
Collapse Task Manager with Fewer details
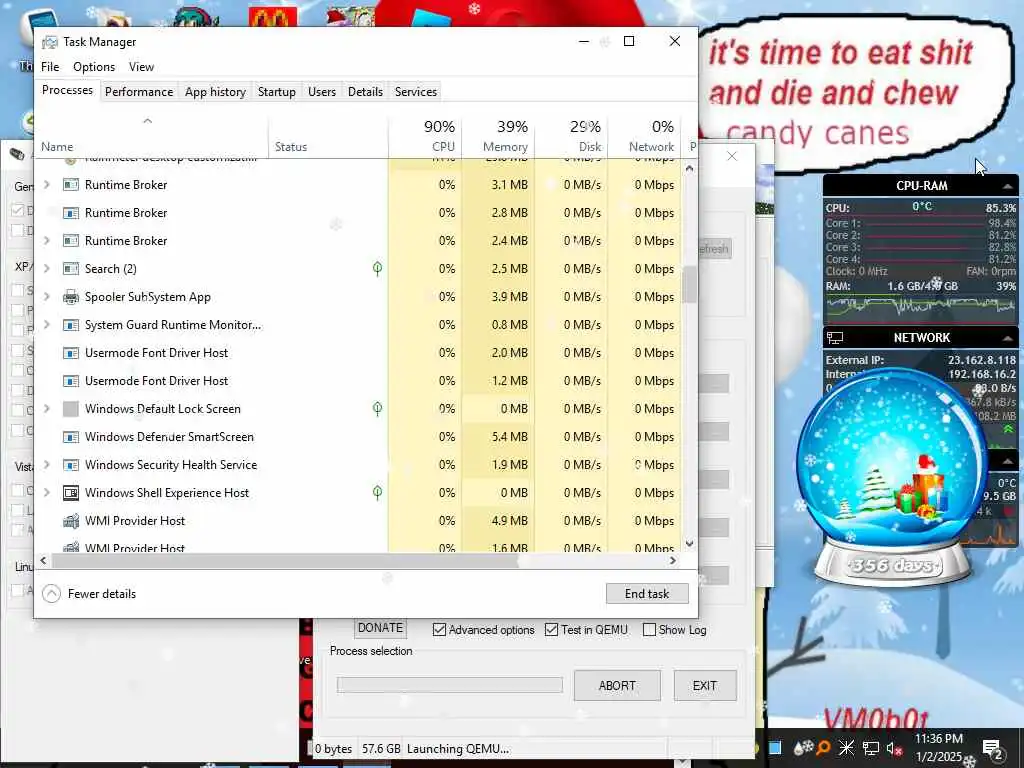click(89, 594)
